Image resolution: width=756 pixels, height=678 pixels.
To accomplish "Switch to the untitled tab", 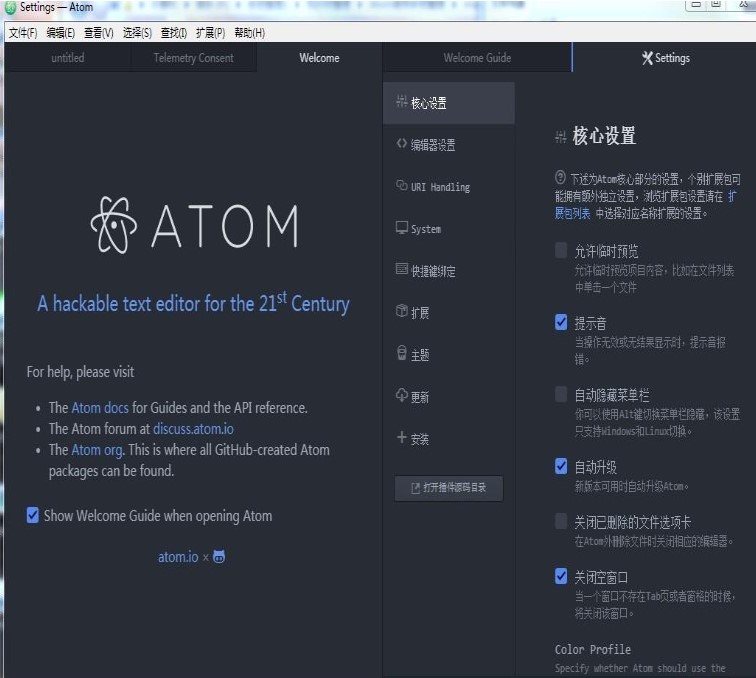I will tap(68, 58).
